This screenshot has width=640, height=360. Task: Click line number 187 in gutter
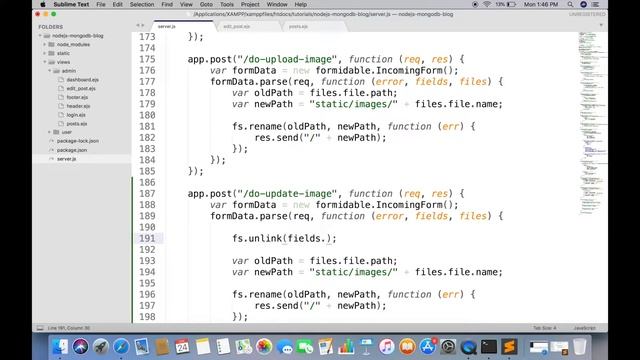pos(147,193)
